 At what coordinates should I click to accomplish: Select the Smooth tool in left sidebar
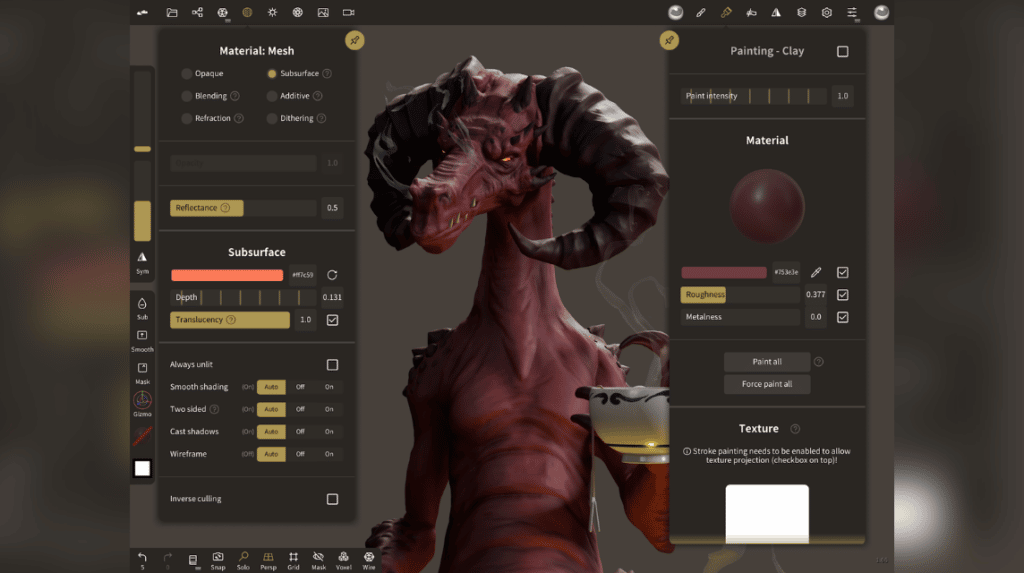click(x=142, y=340)
